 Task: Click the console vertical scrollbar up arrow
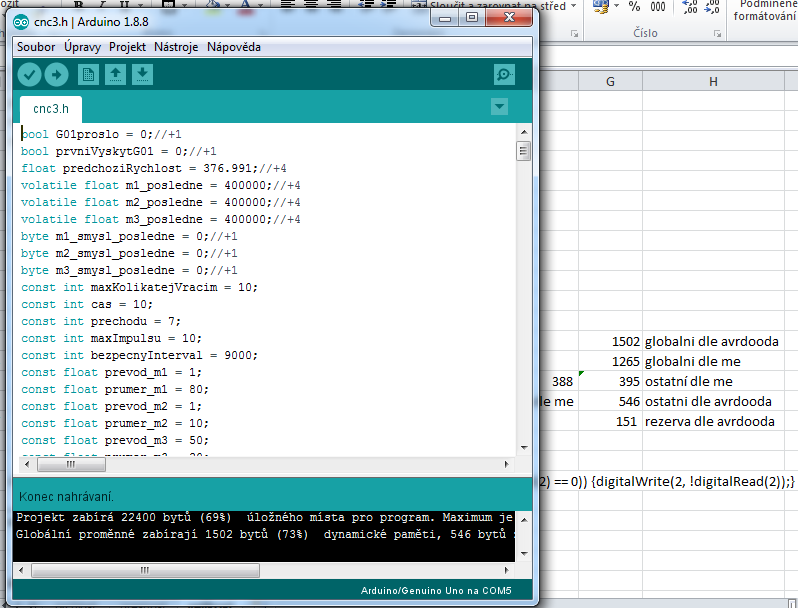[524, 520]
